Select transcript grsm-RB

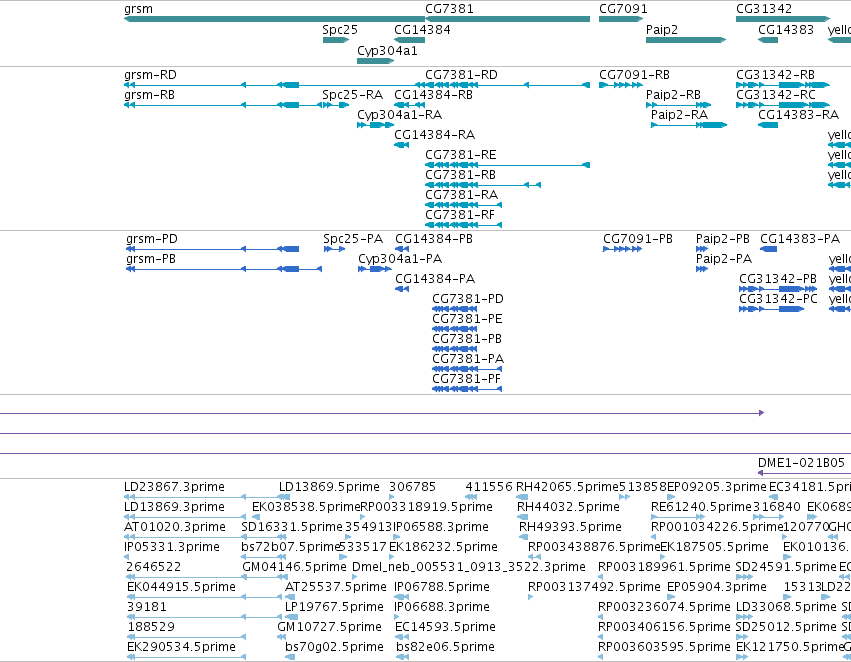149,95
